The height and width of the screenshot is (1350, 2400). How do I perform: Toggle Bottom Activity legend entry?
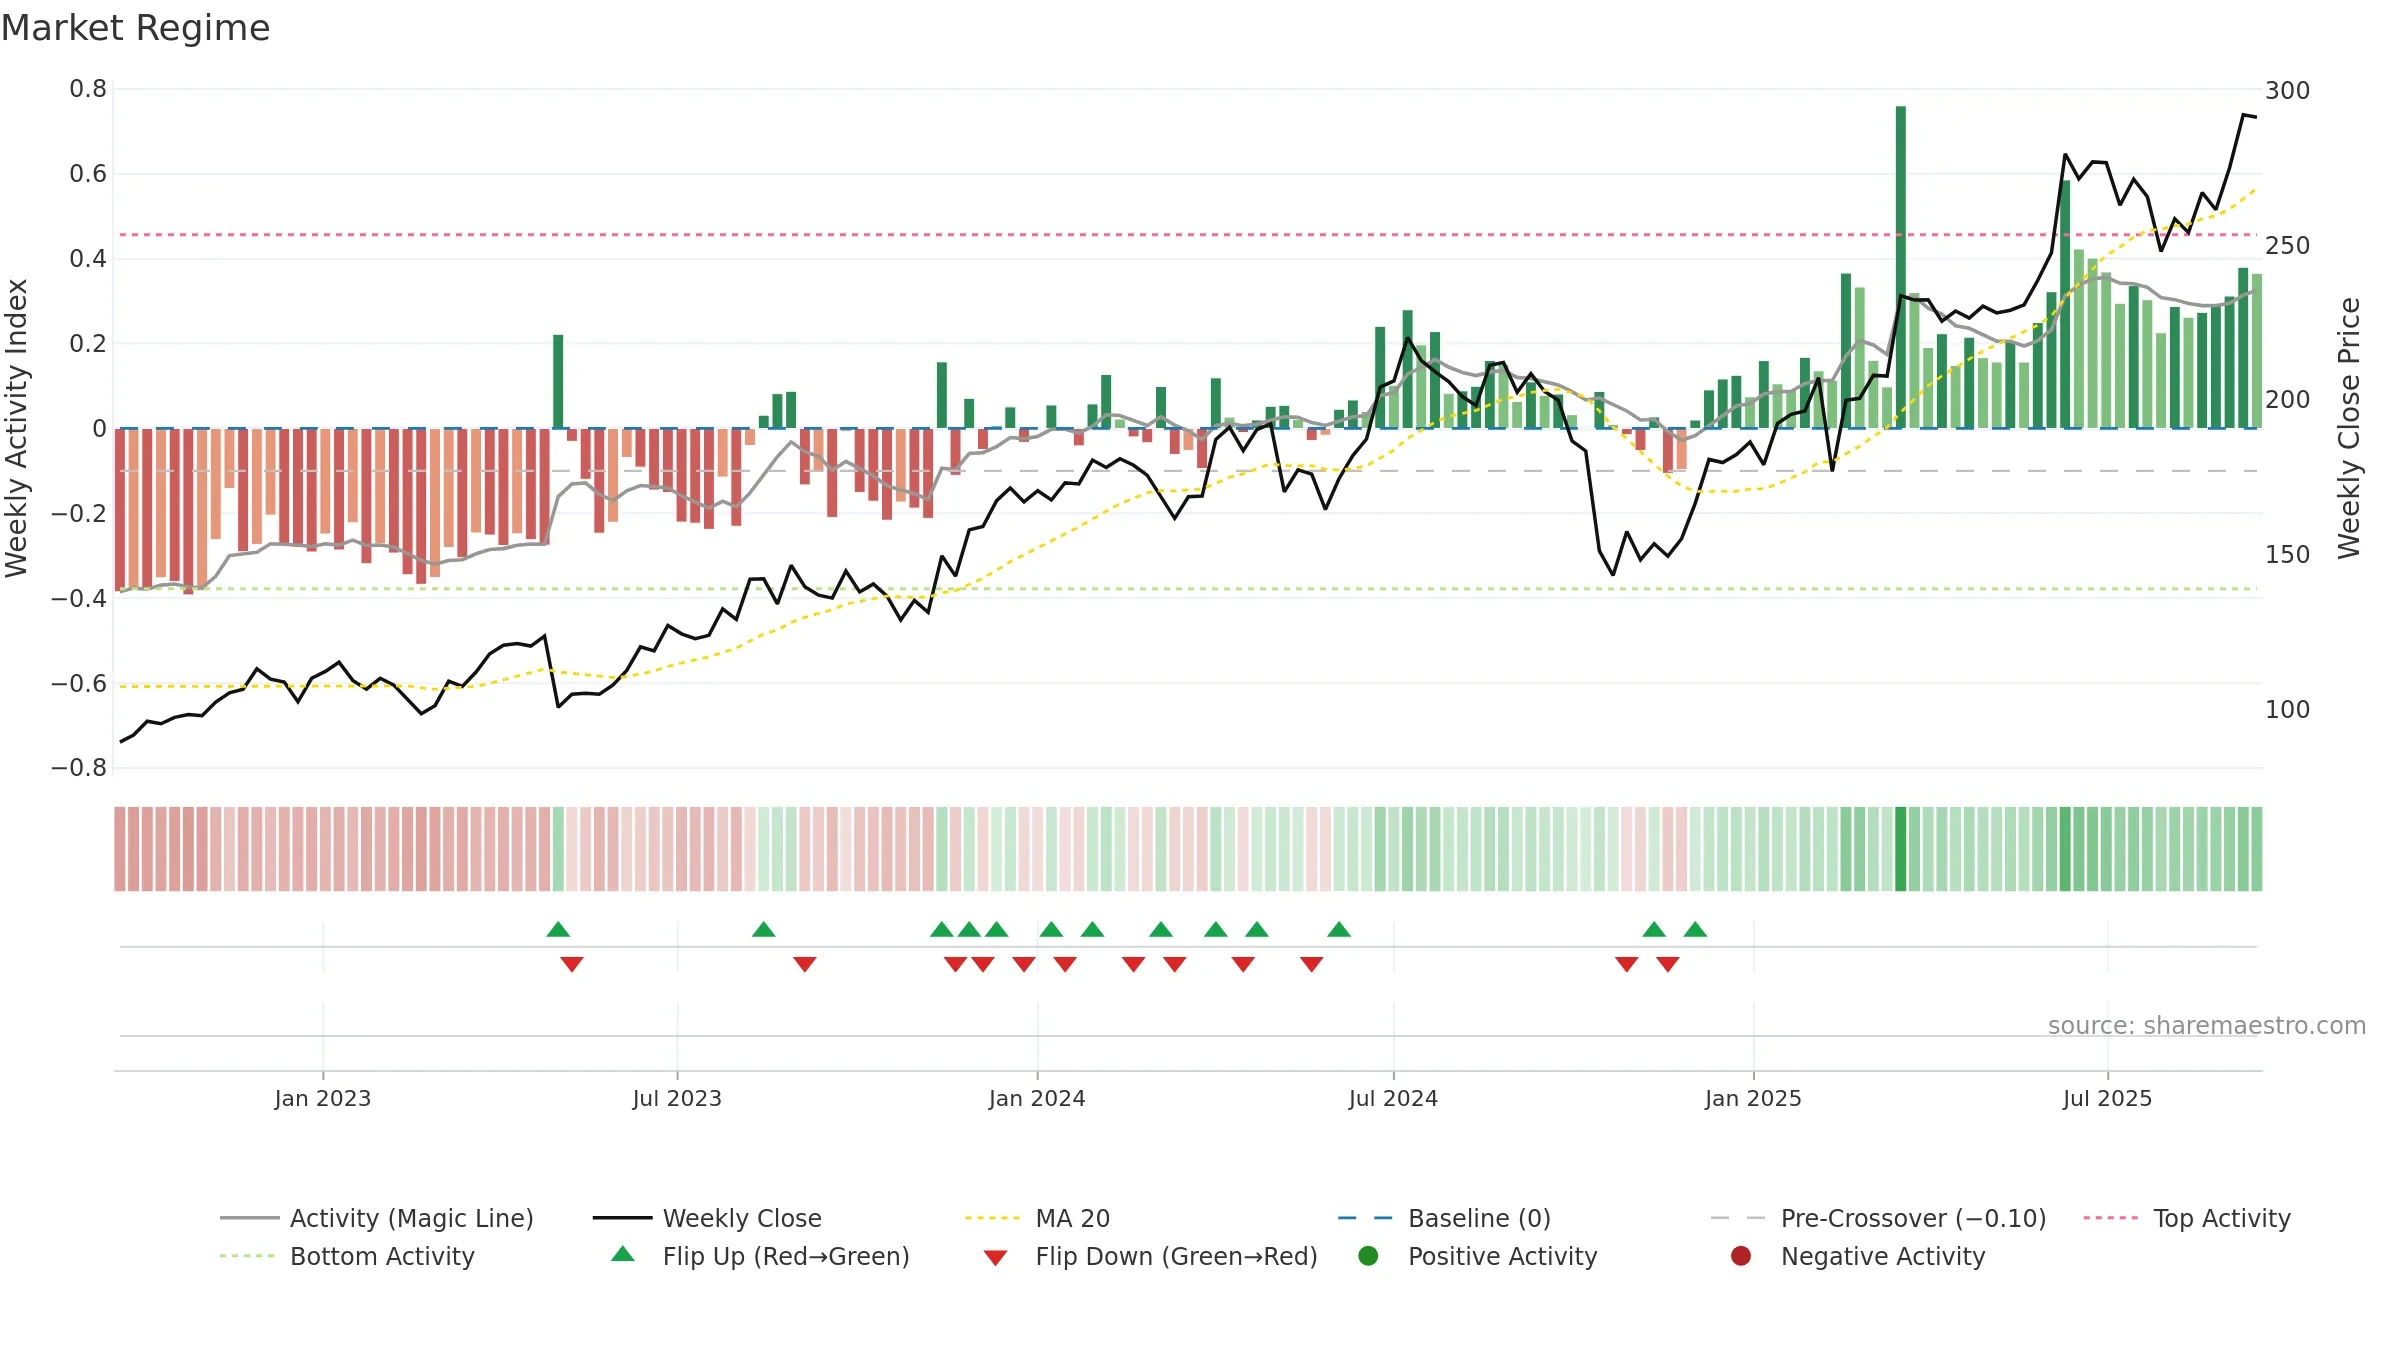347,1256
